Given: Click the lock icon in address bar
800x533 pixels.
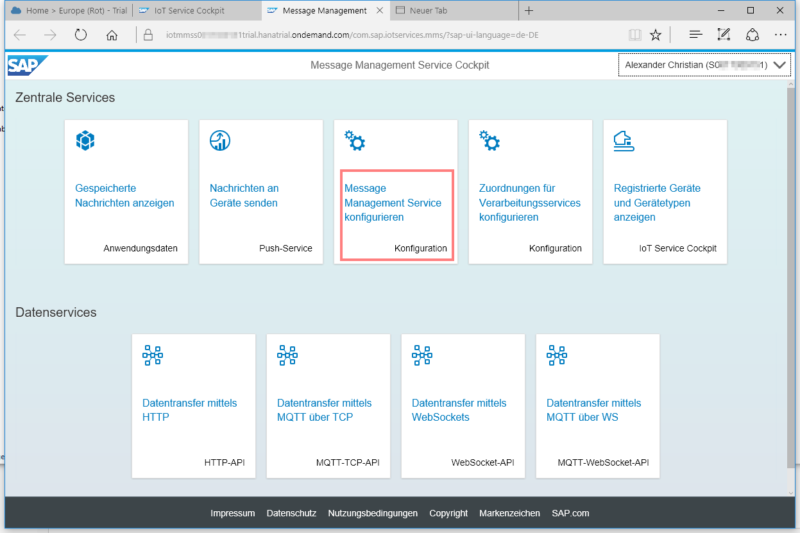Looking at the screenshot, I should [x=148, y=35].
